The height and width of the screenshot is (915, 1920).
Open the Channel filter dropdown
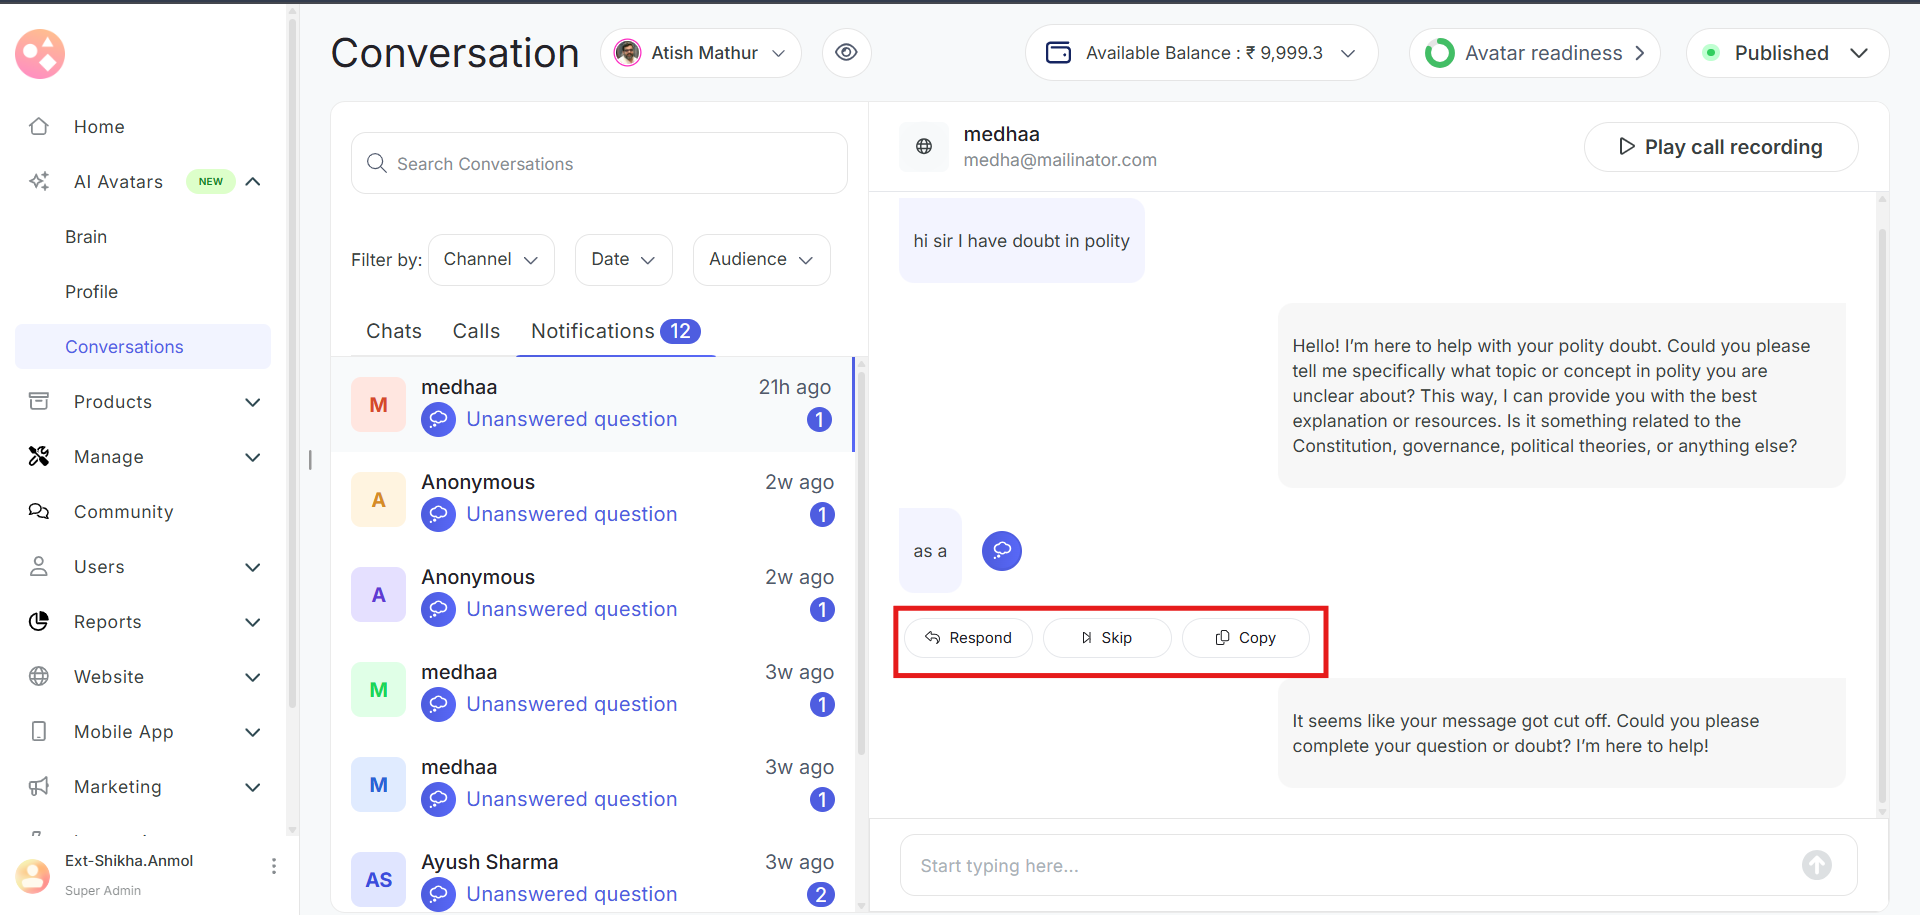[491, 260]
